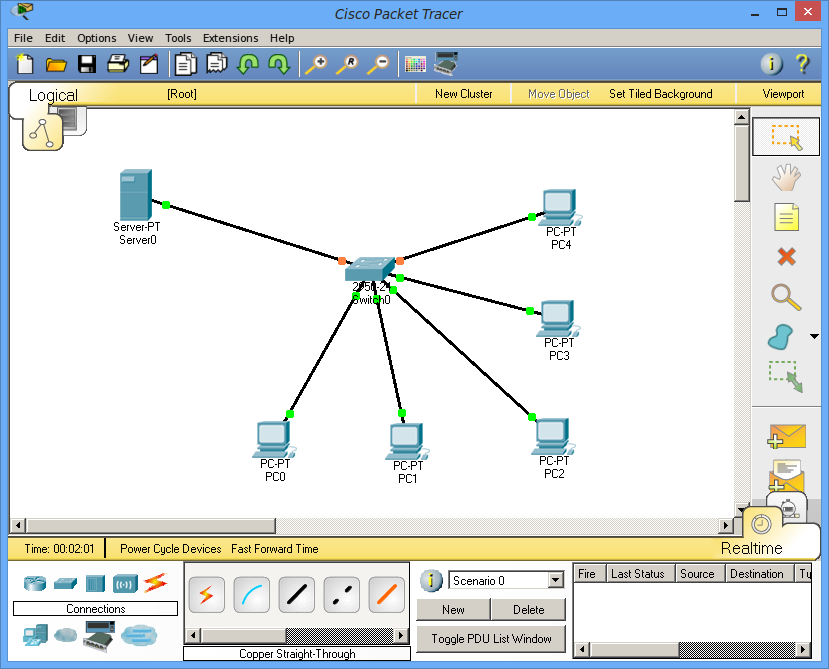Pick Console cable connection
This screenshot has width=829, height=669.
(252, 595)
